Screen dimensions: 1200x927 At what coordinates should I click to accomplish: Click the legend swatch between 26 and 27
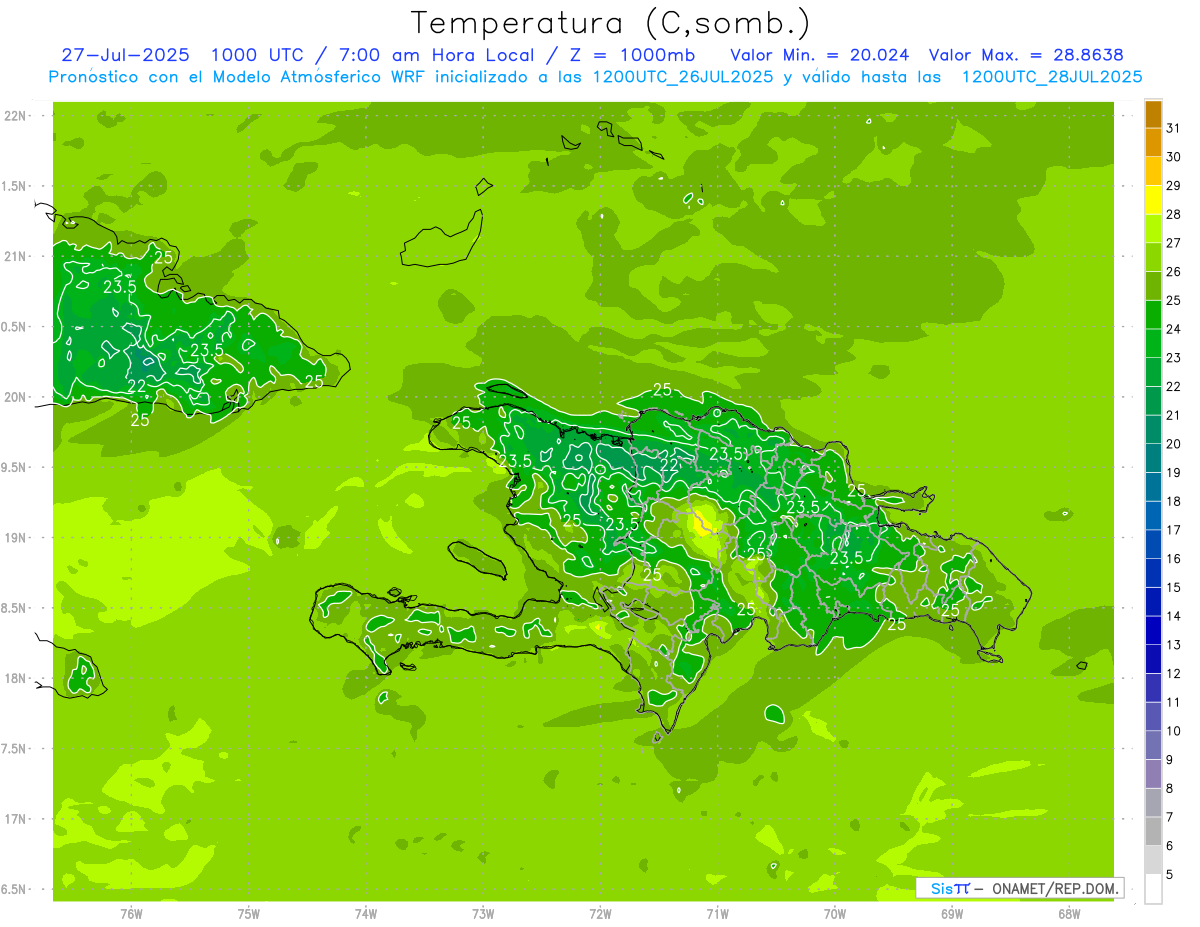(1153, 258)
